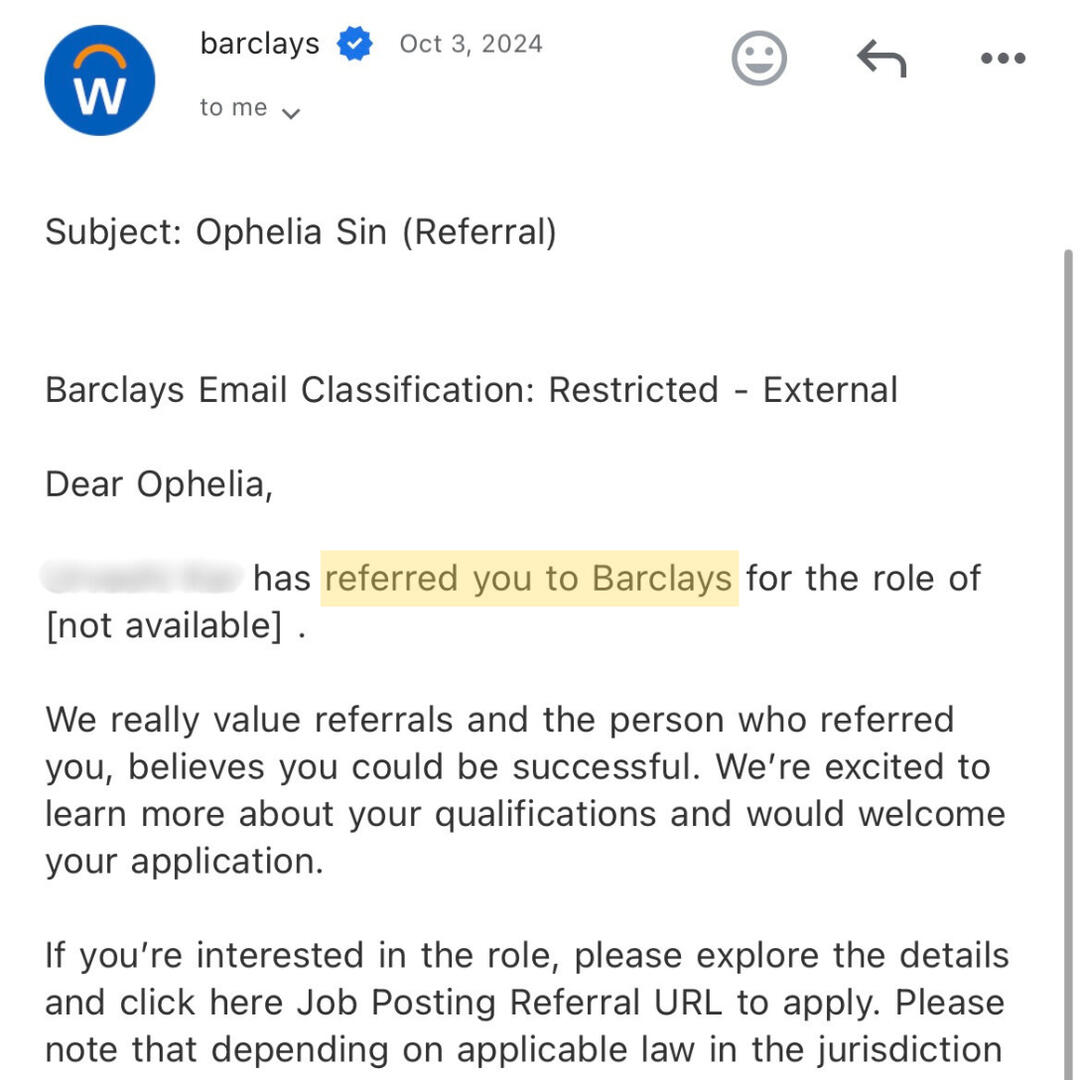1080x1080 pixels.
Task: Click the "[not available]" role placeholder
Action: (x=163, y=626)
